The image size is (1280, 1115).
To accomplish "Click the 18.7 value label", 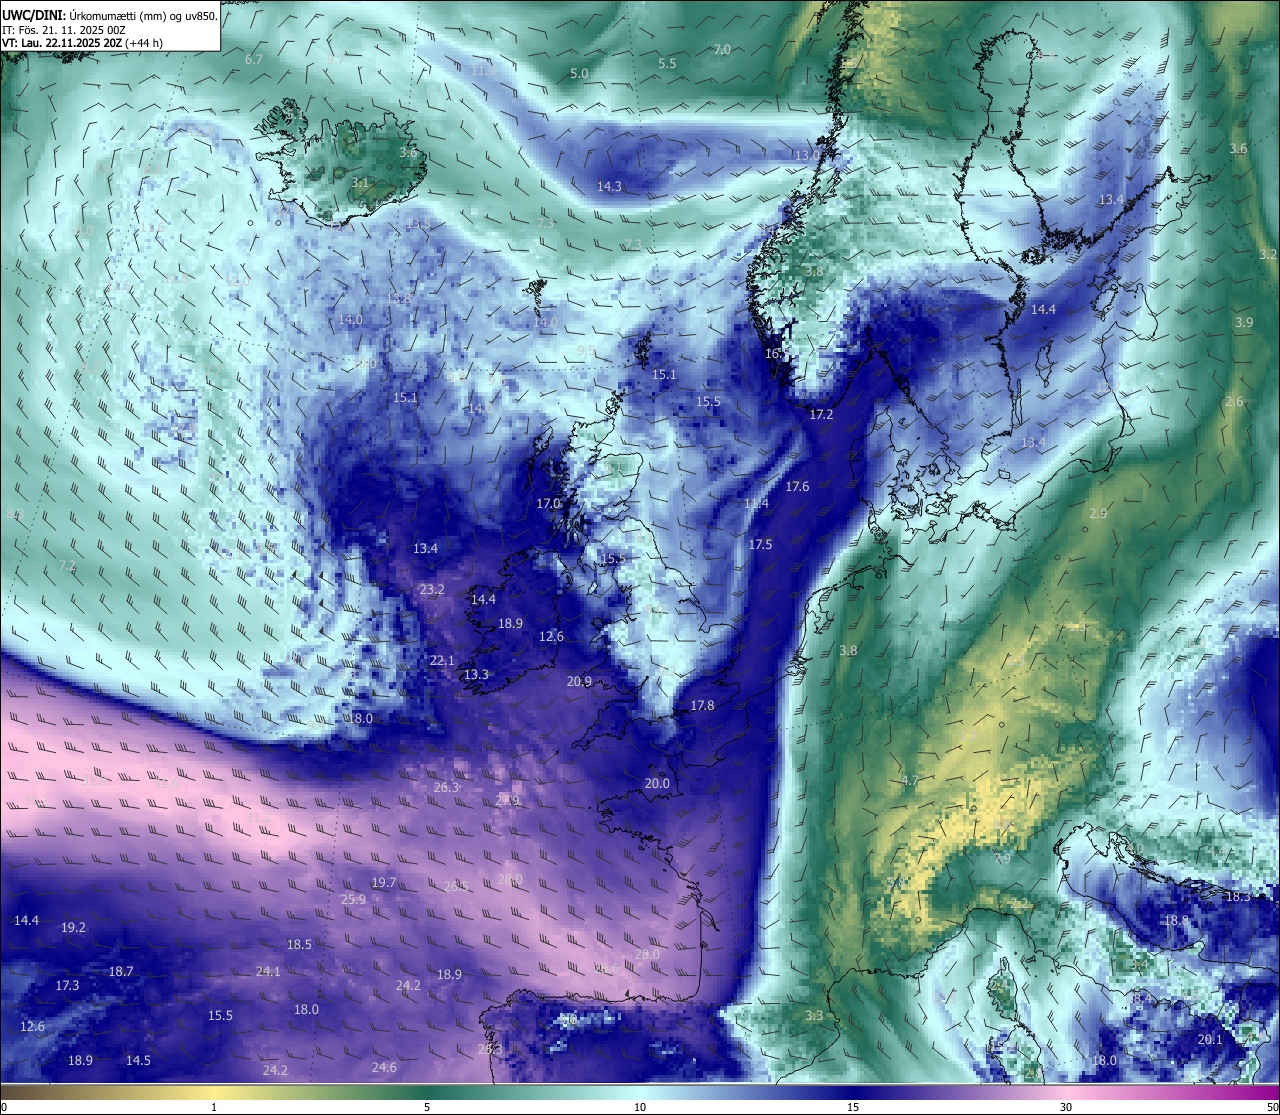I will click(121, 971).
